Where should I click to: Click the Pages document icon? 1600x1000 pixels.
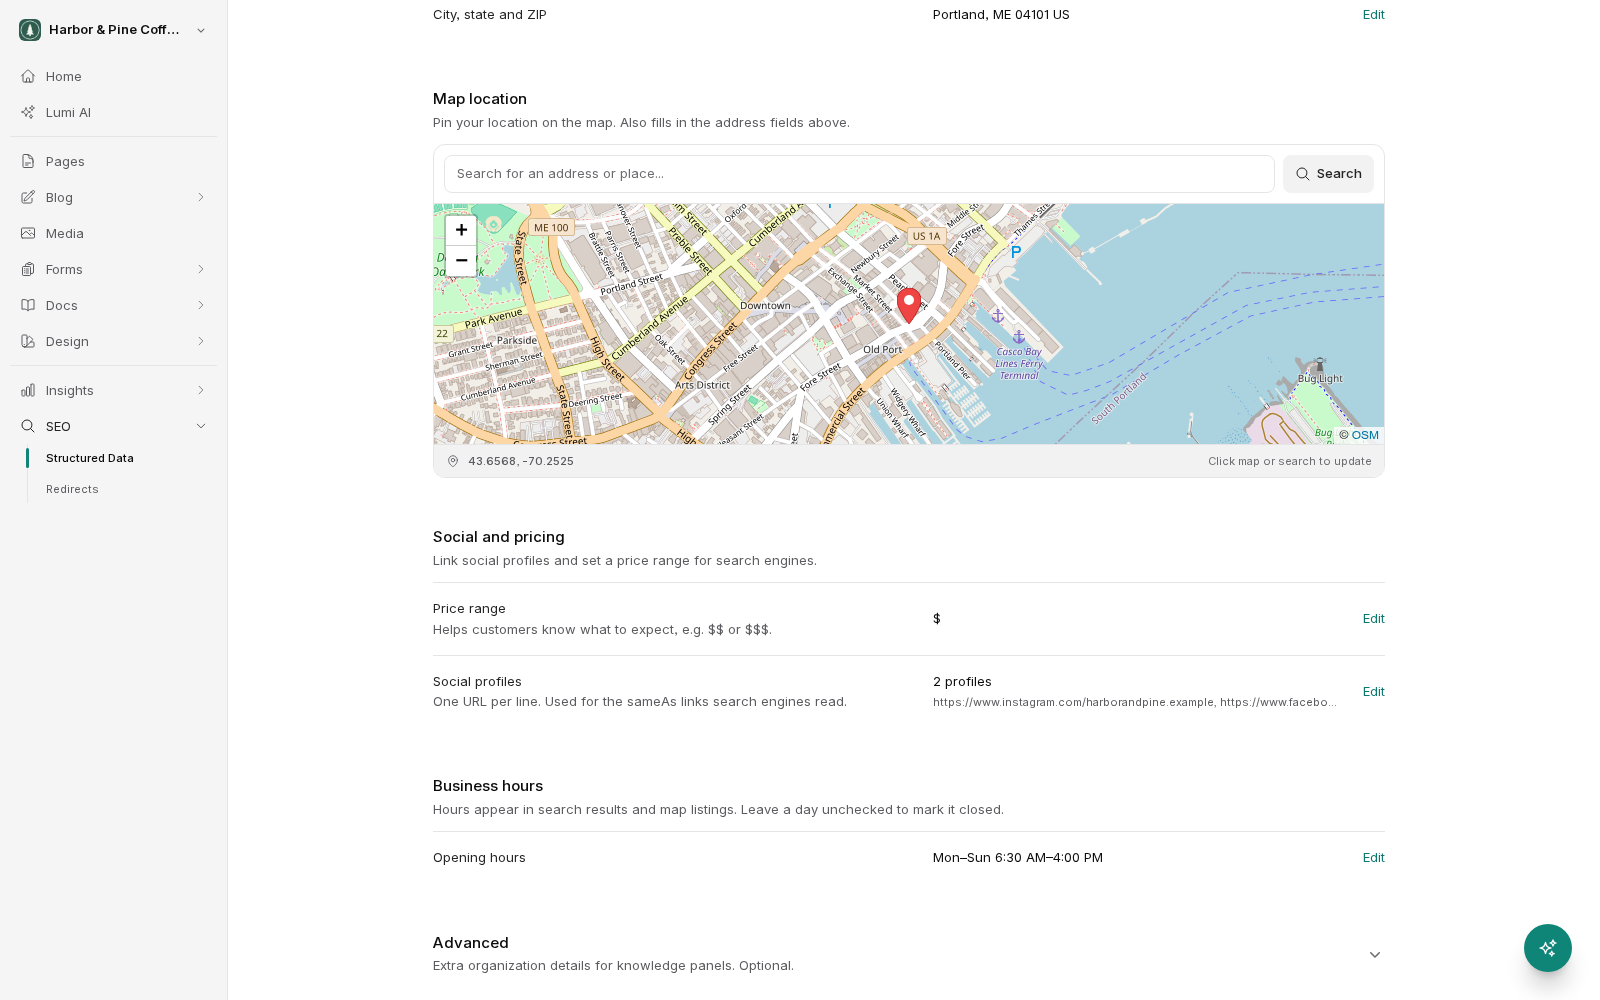(x=28, y=161)
